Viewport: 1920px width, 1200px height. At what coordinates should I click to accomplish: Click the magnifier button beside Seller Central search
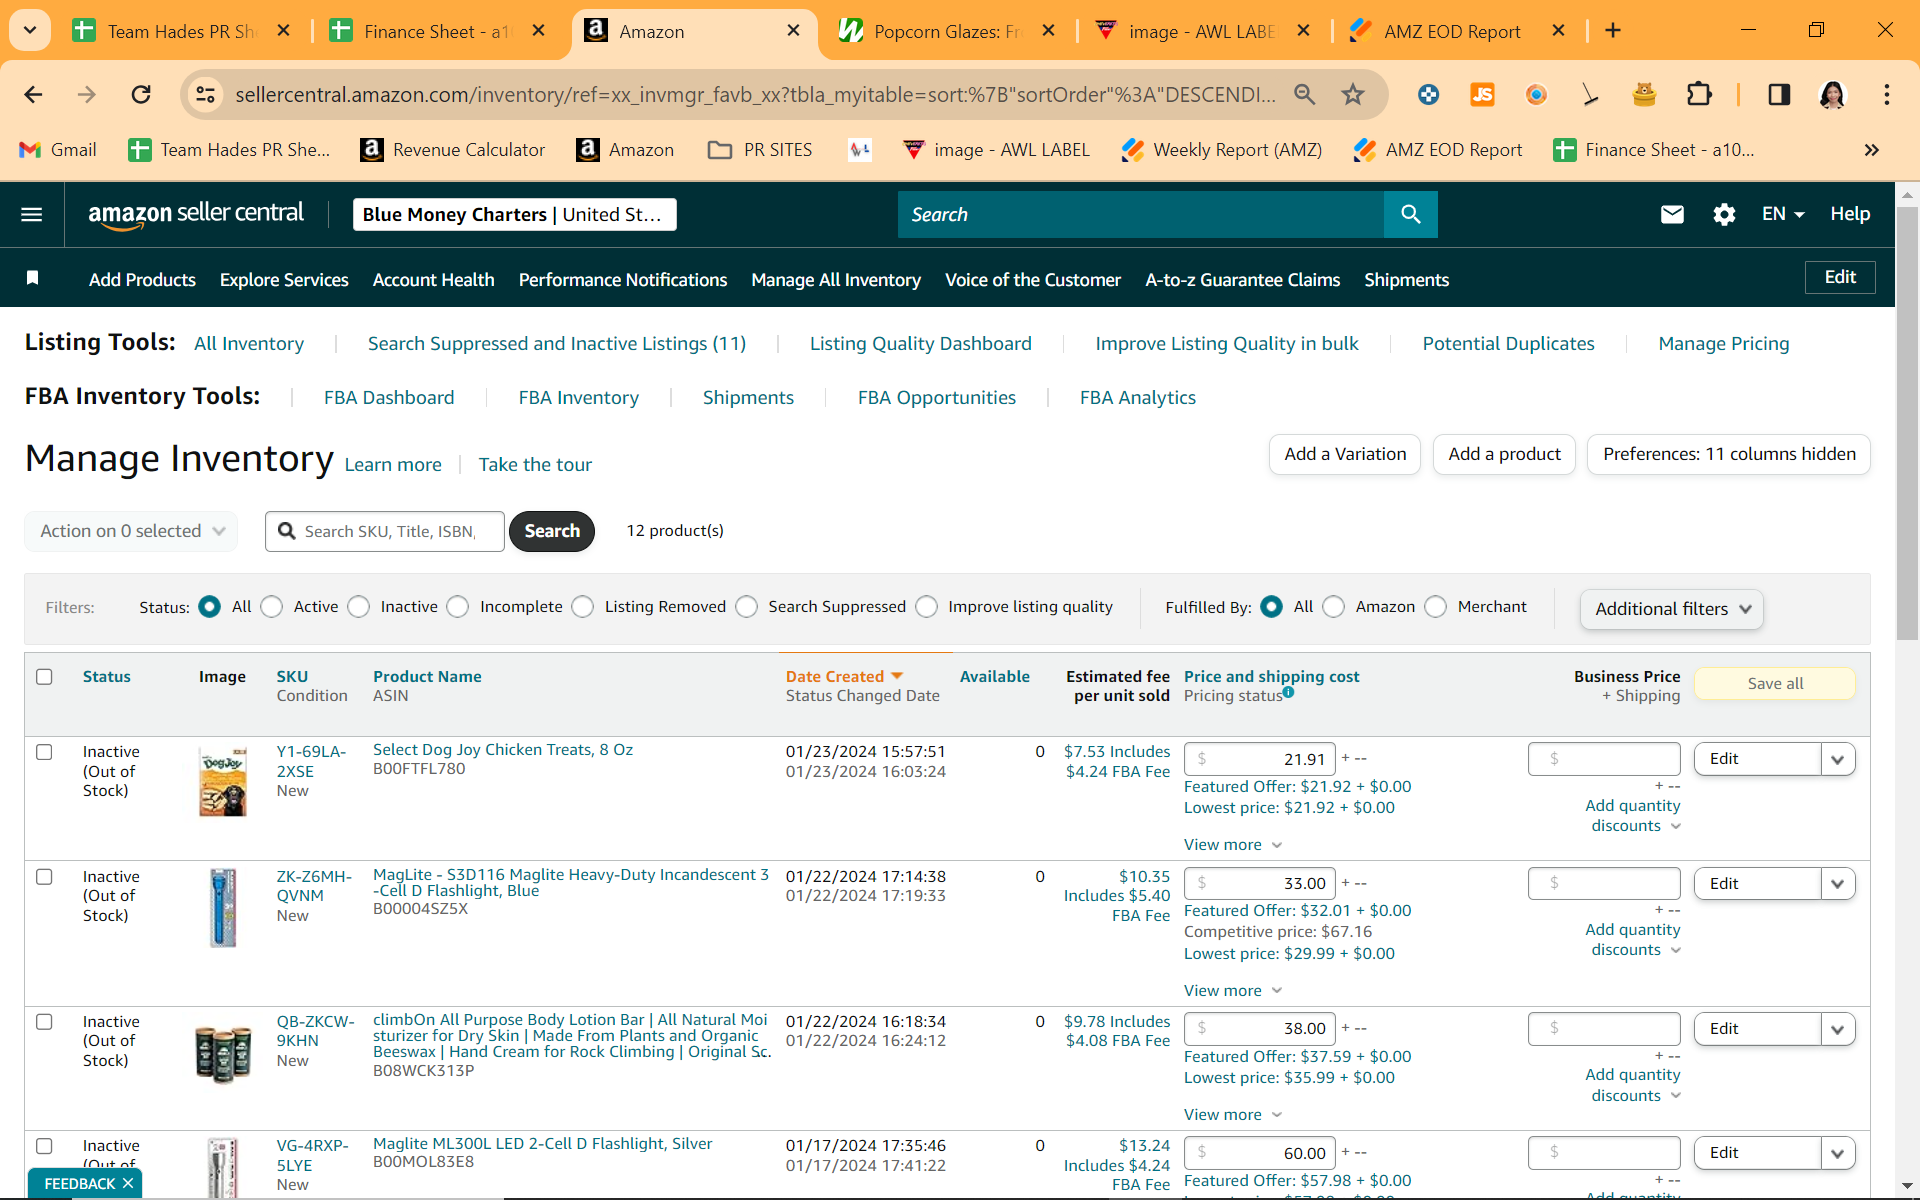(x=1410, y=214)
